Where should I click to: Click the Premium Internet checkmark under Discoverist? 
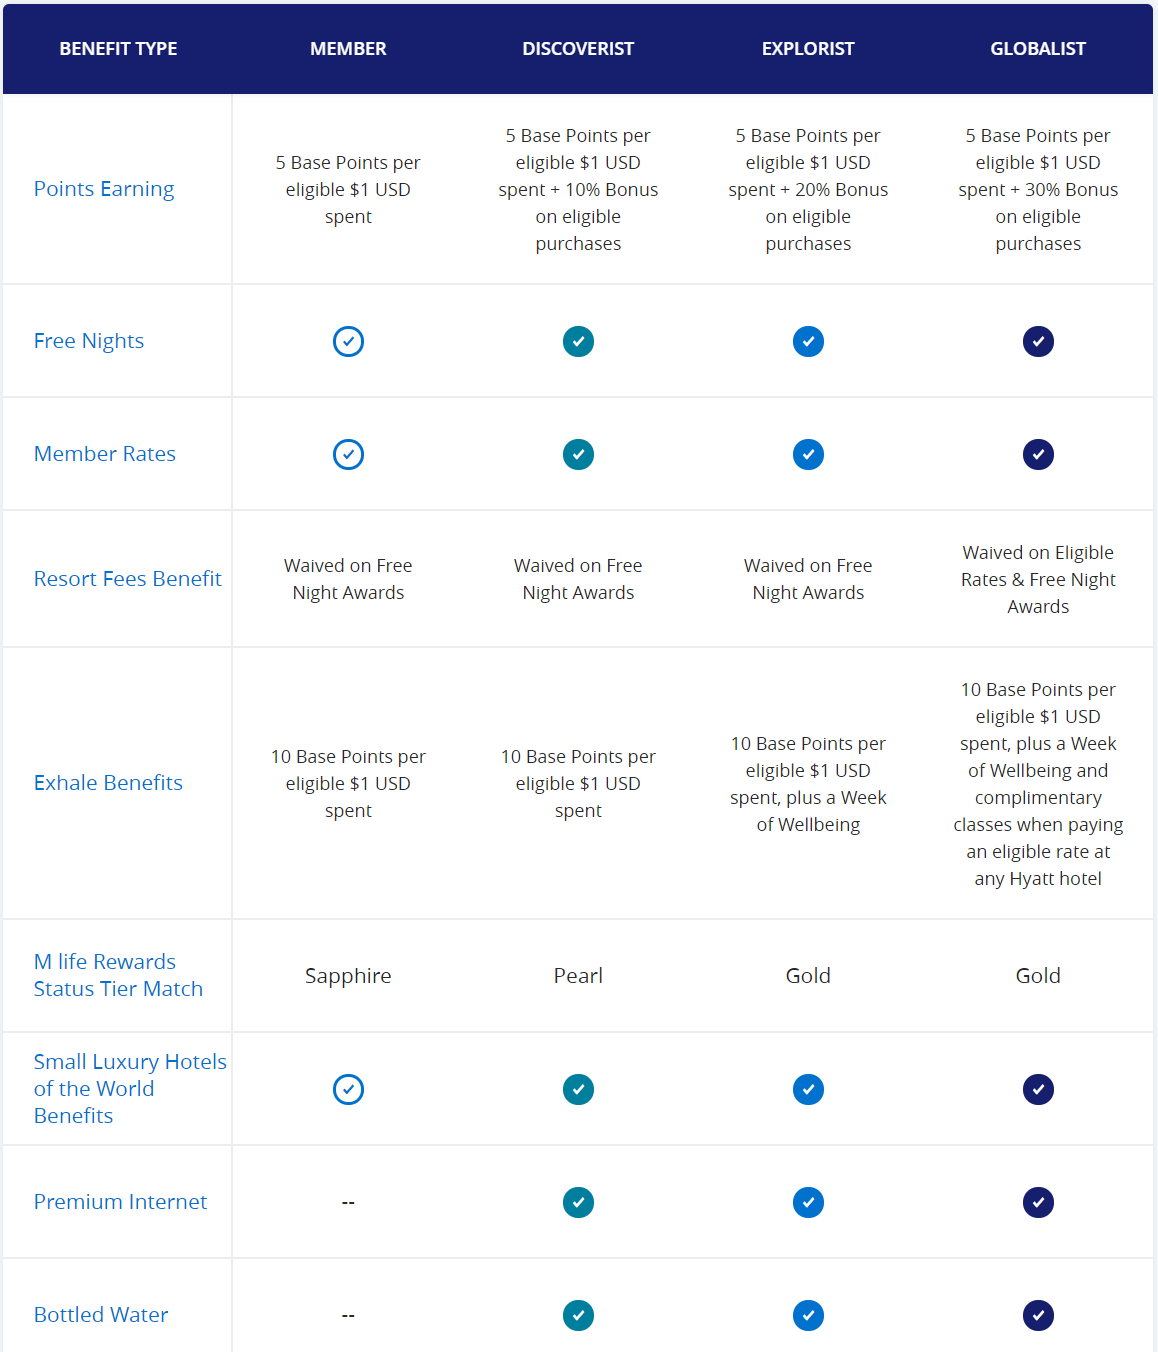pos(578,1202)
